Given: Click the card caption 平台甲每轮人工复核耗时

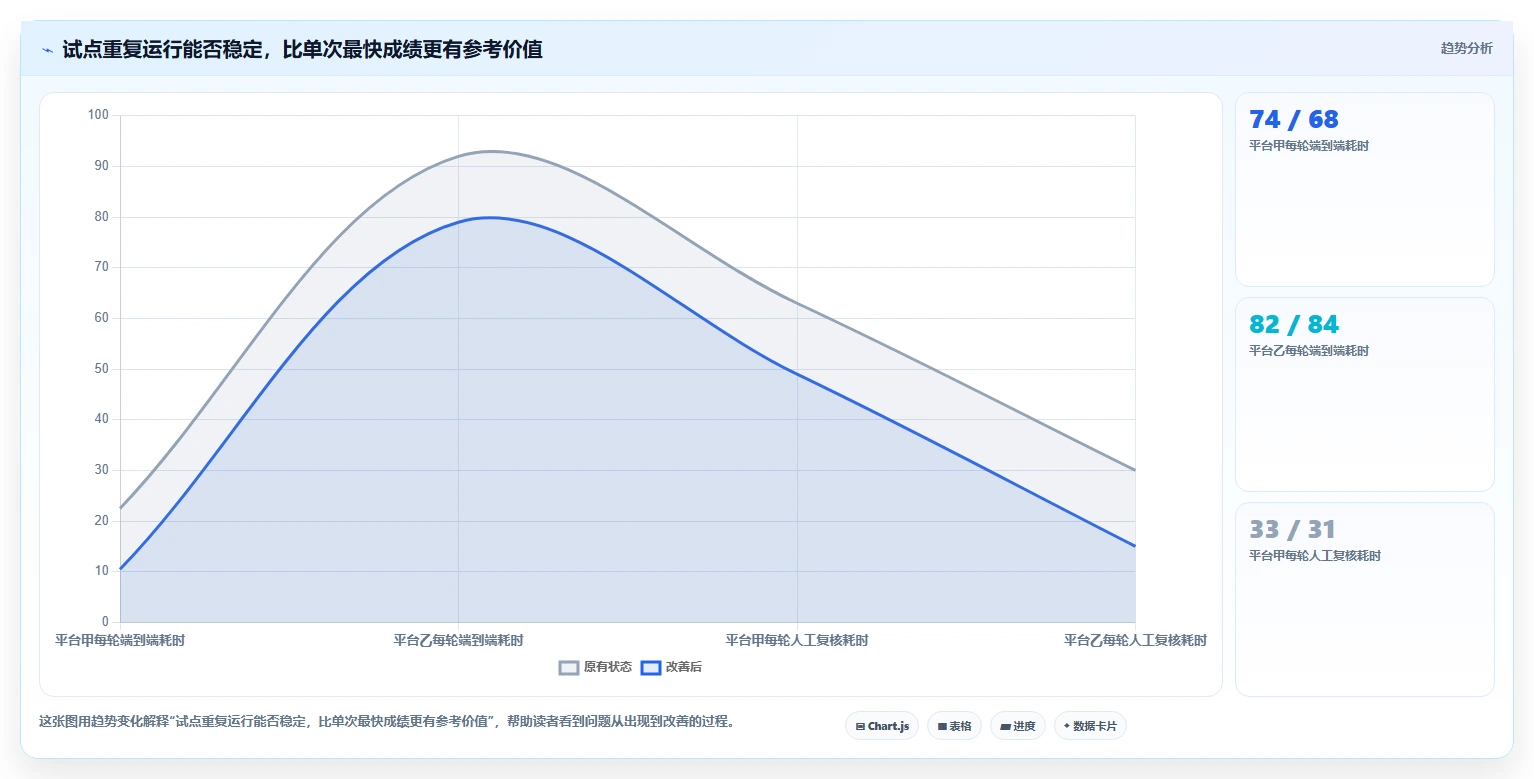Looking at the screenshot, I should click(1315, 556).
